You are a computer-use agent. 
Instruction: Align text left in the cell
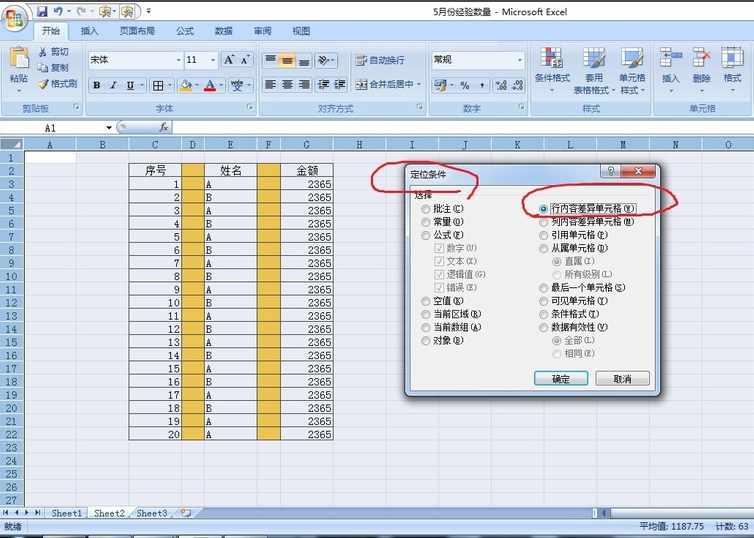(x=271, y=85)
